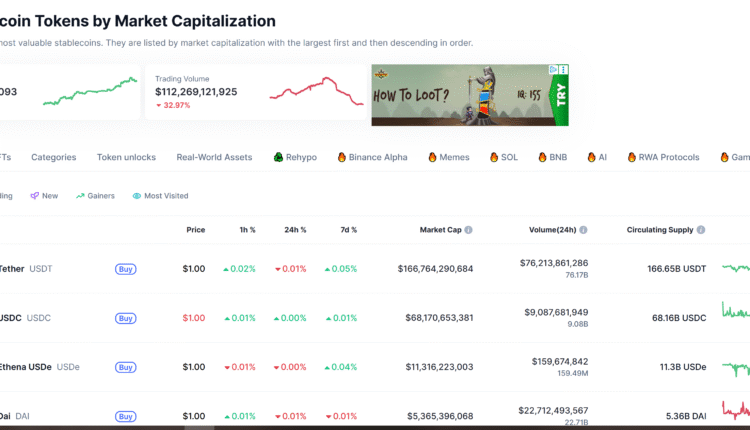Click the Circulating Supply info icon
The width and height of the screenshot is (750, 430).
[700, 230]
